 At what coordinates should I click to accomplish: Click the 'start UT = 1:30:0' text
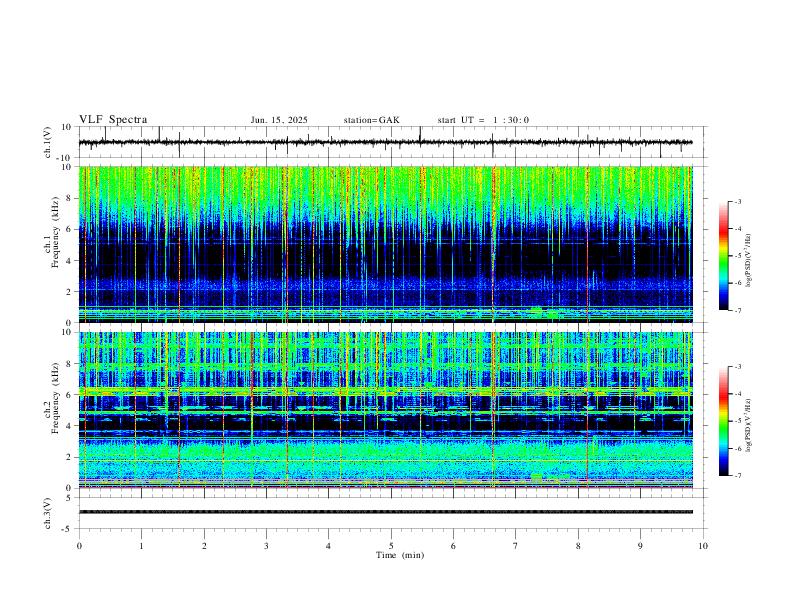(x=483, y=120)
